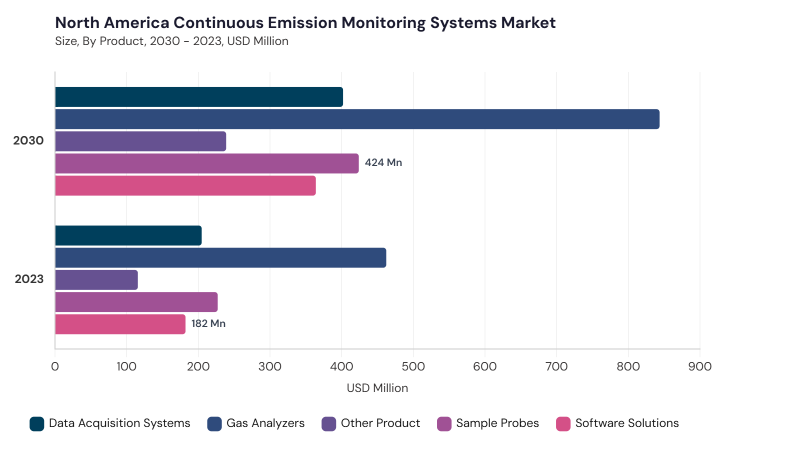Toggle the Gas Analyzers legend label
Screen dimensions: 800x450
[265, 423]
